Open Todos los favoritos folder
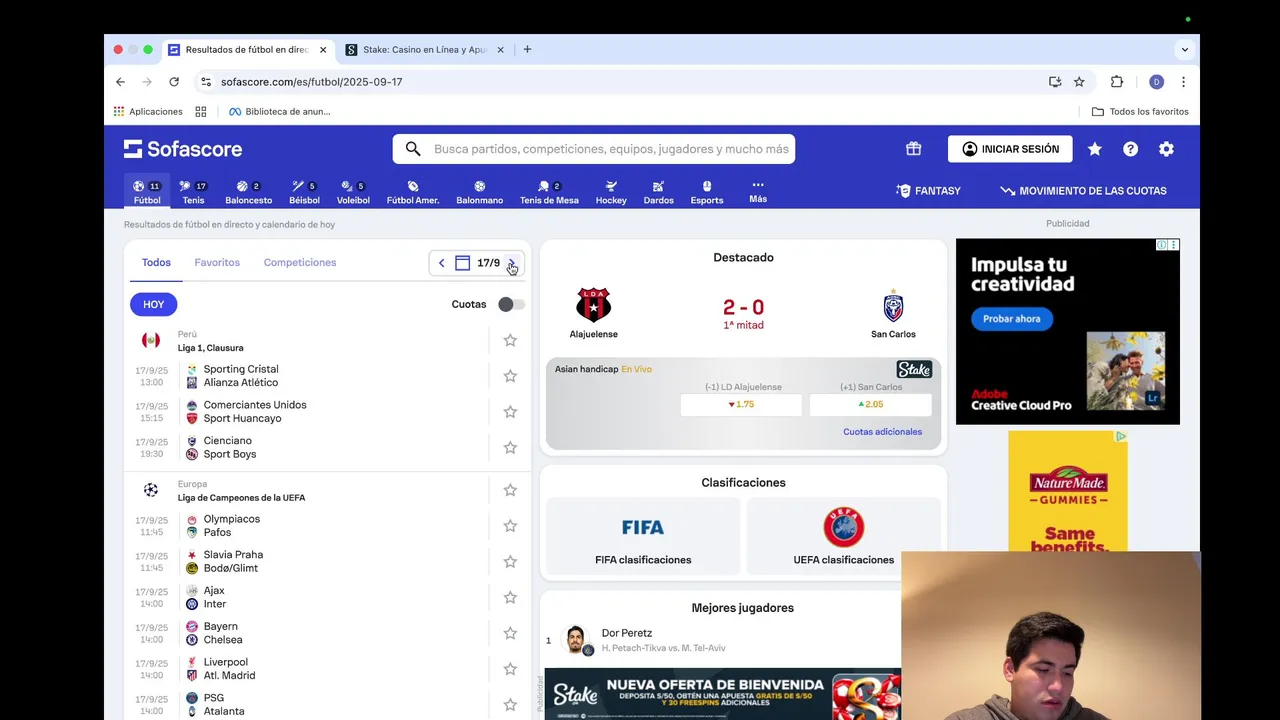This screenshot has height=720, width=1280. [x=1140, y=112]
